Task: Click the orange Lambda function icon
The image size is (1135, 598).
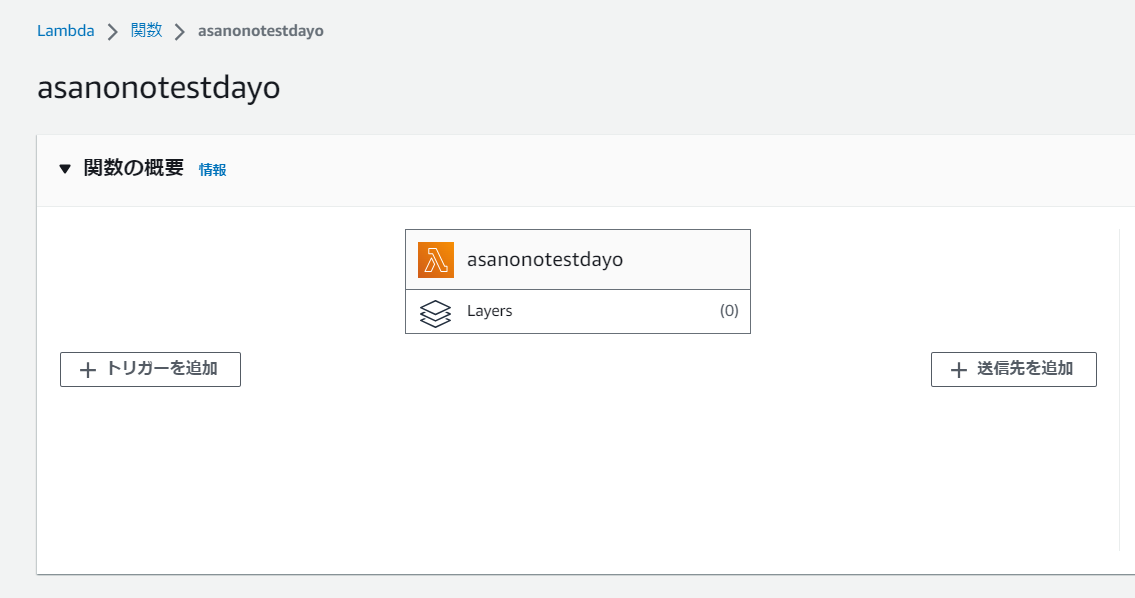Action: pyautogui.click(x=436, y=260)
